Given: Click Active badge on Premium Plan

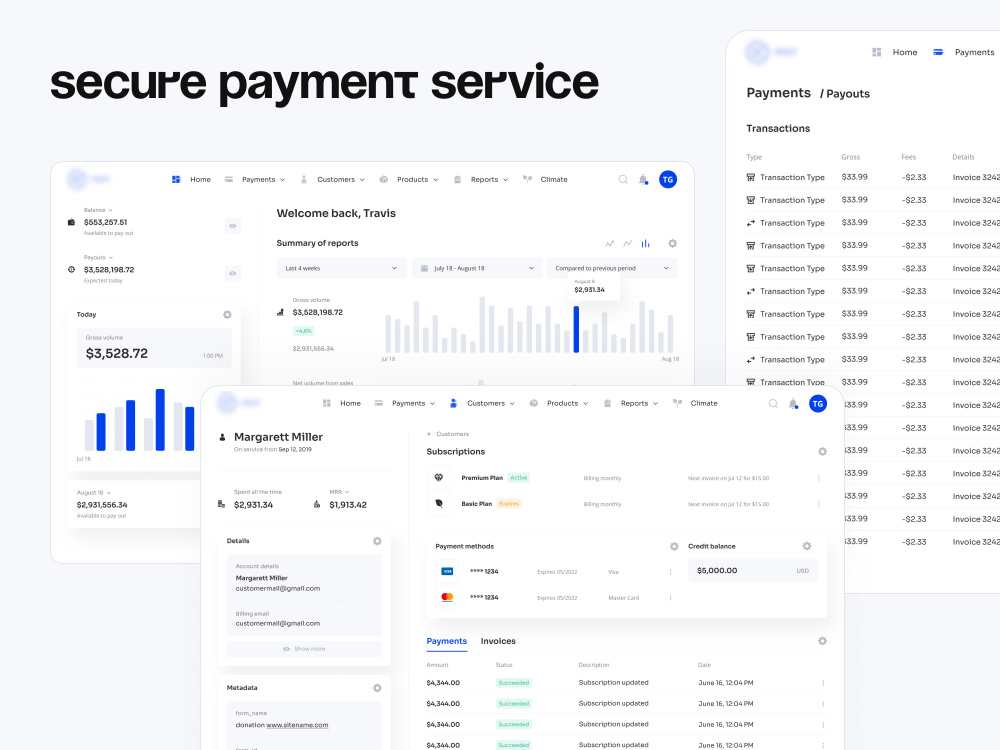Looking at the screenshot, I should pyautogui.click(x=518, y=478).
